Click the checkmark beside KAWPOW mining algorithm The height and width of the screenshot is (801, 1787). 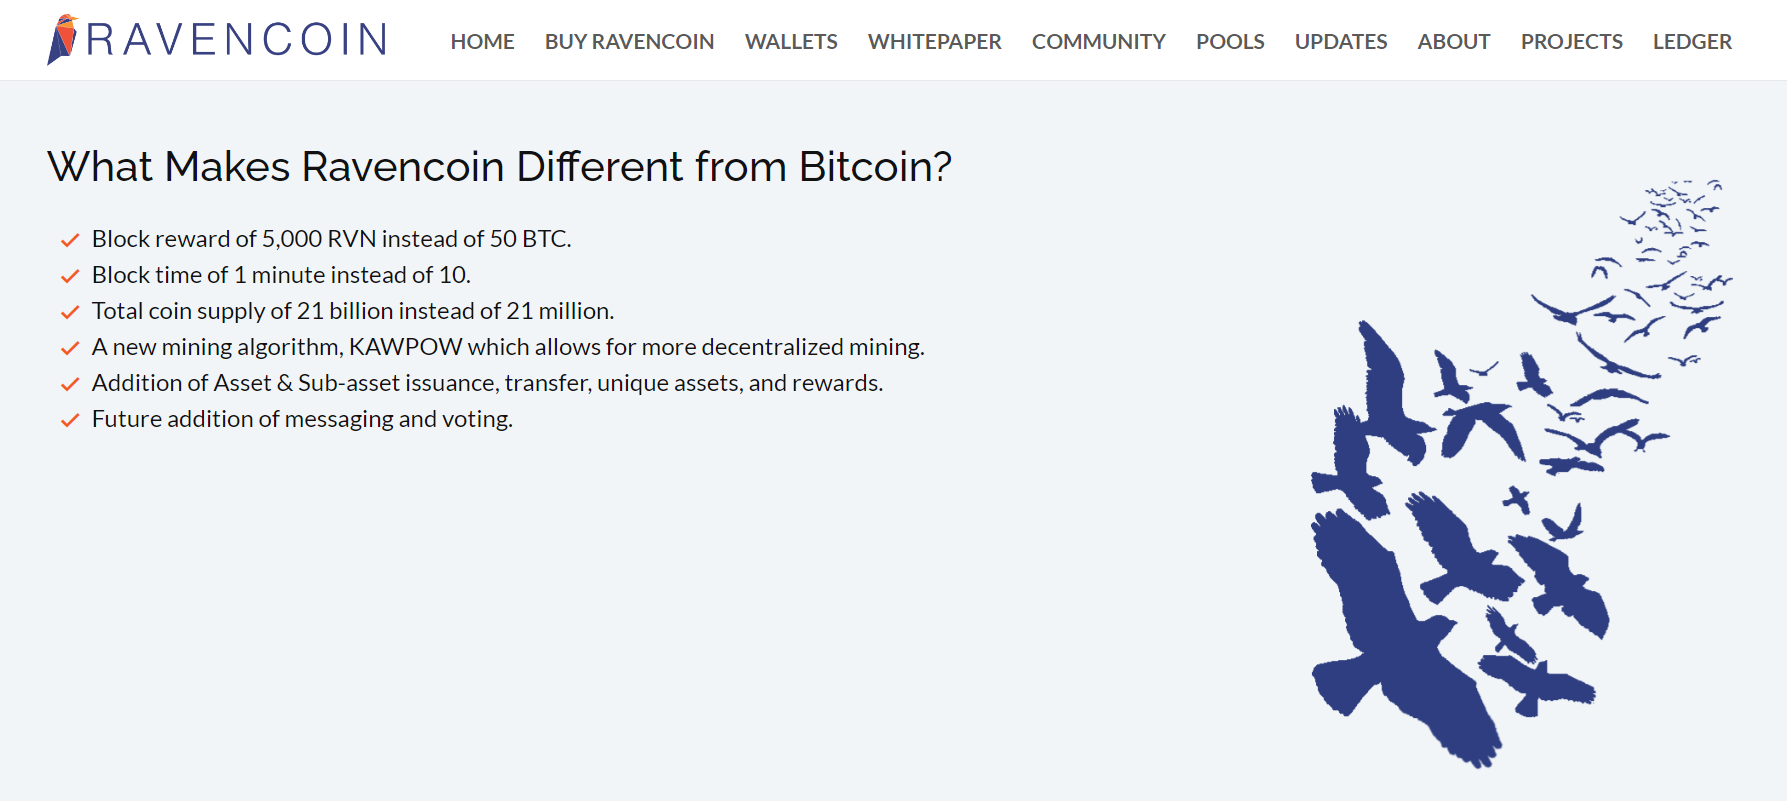pyautogui.click(x=70, y=348)
